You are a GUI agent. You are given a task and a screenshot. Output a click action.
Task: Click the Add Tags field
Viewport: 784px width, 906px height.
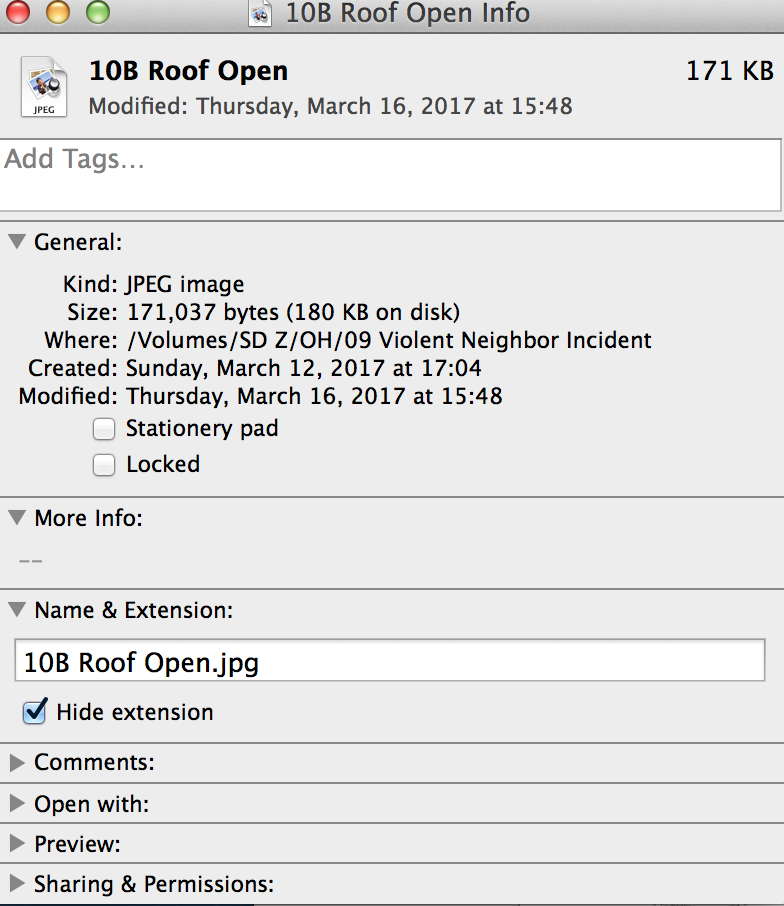click(x=391, y=175)
